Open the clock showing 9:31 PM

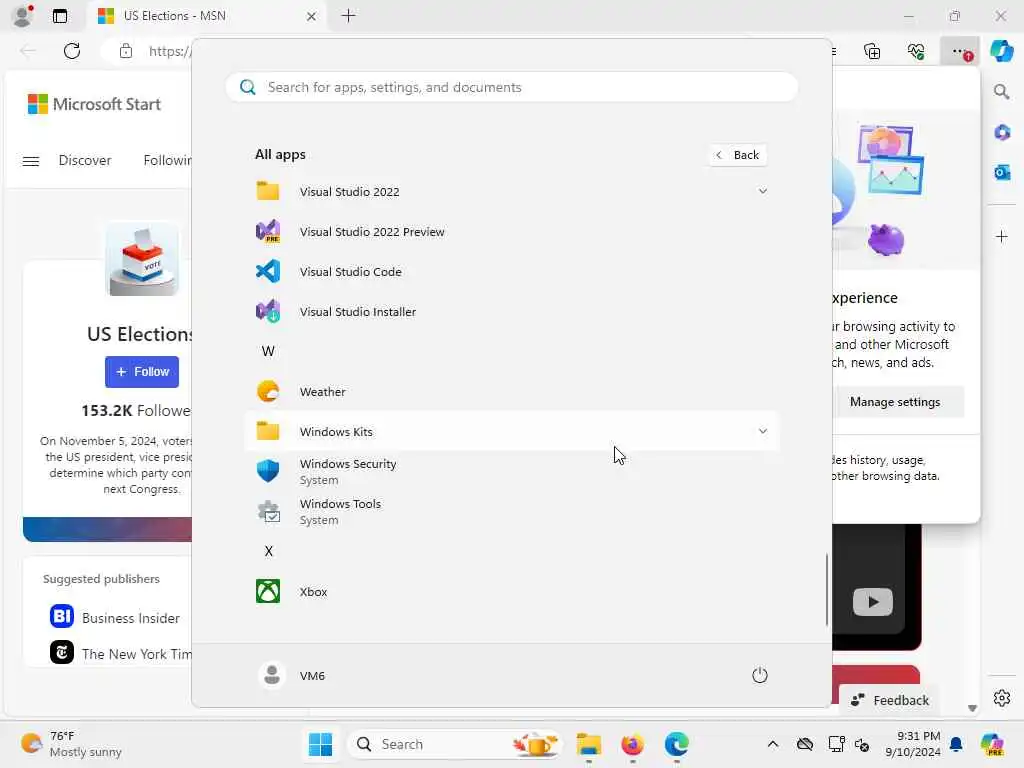coord(913,744)
